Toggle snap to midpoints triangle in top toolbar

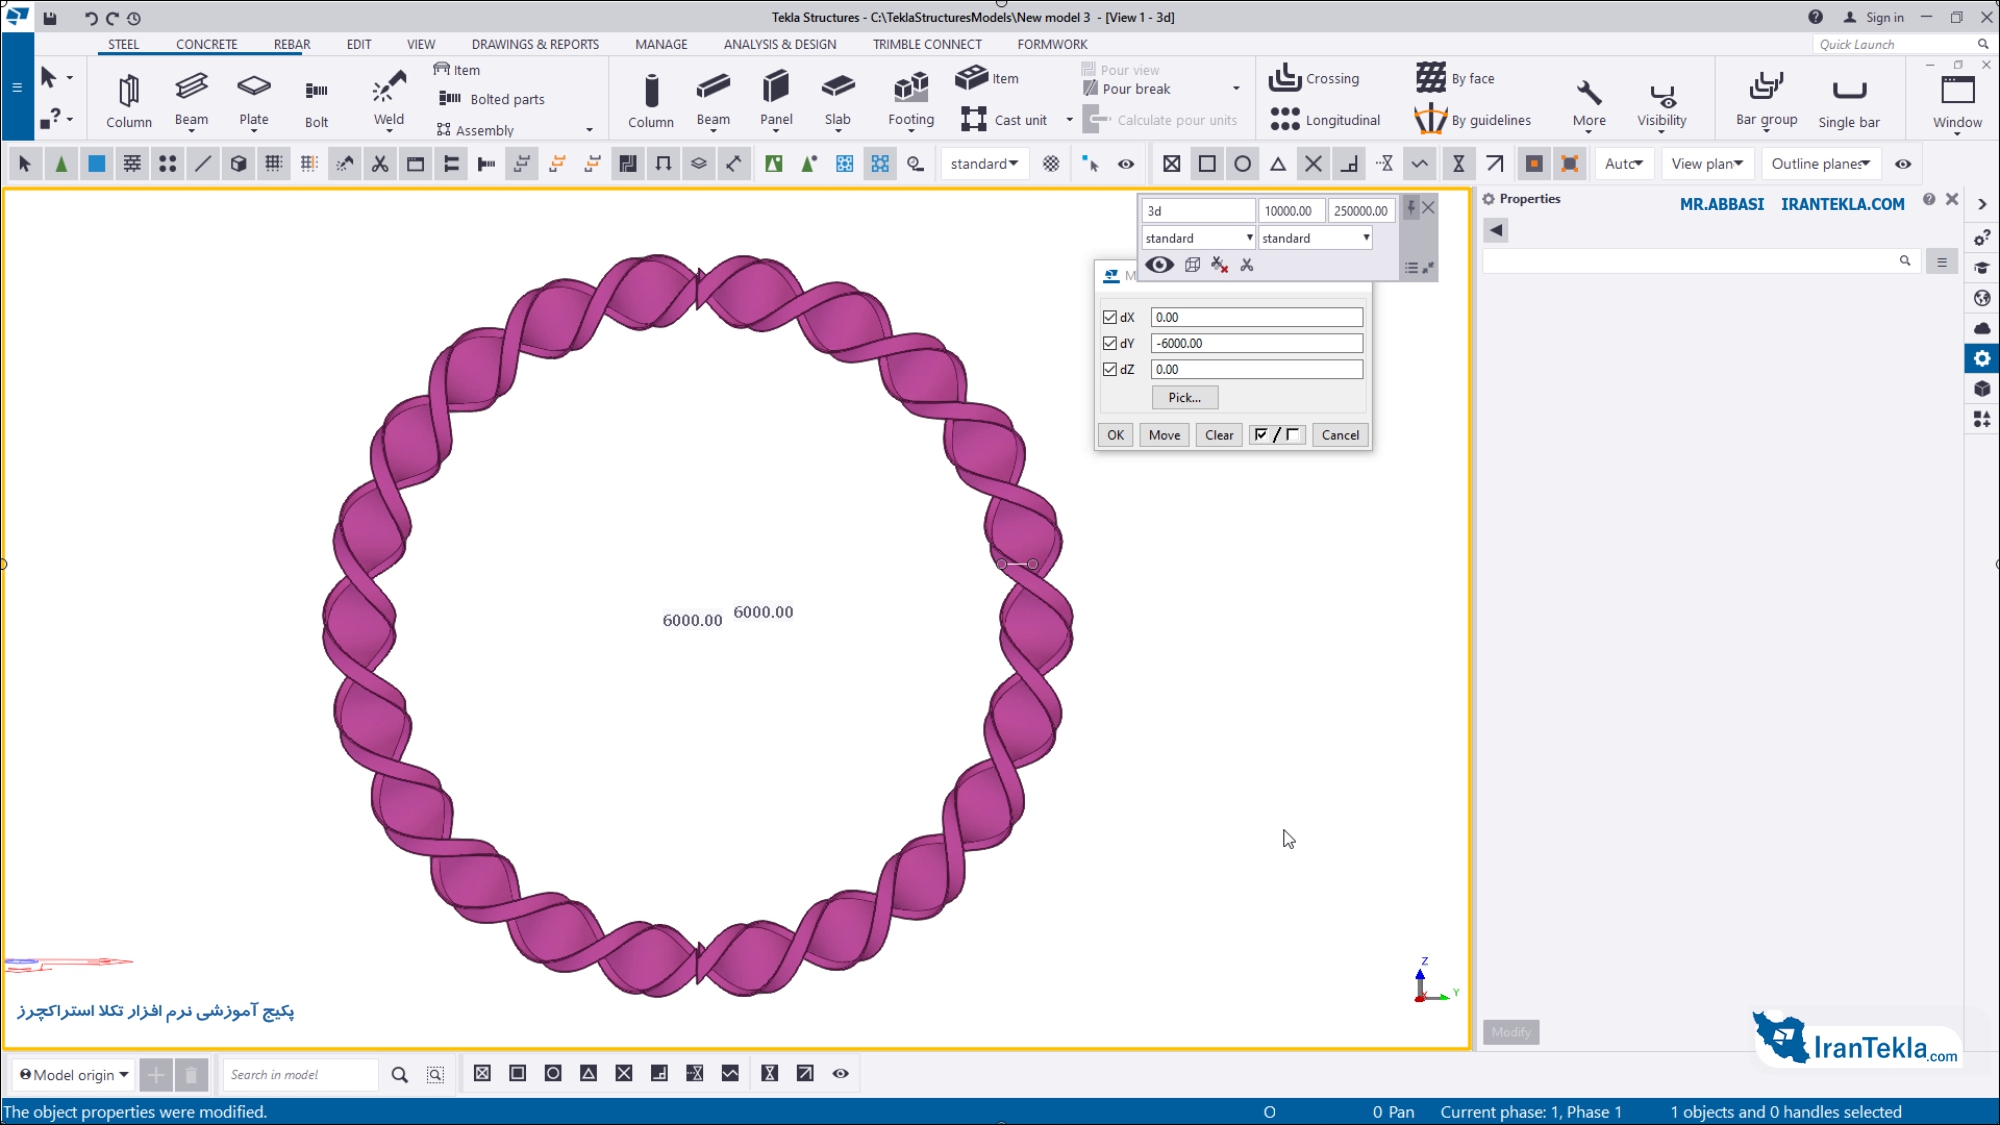pyautogui.click(x=1278, y=164)
